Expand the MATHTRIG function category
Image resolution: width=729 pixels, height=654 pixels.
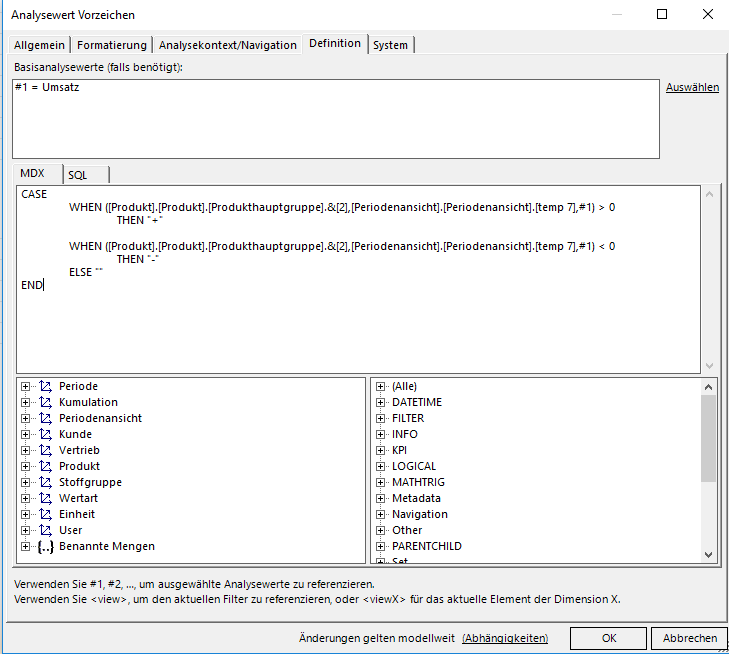pyautogui.click(x=381, y=482)
